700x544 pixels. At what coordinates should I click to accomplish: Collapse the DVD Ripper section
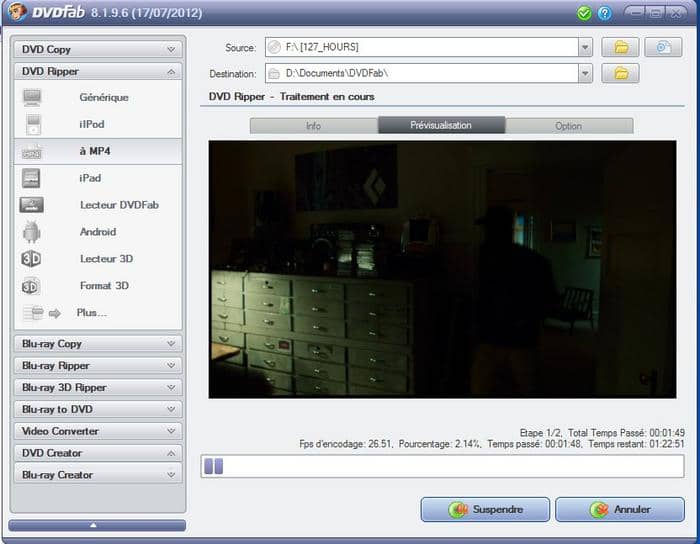[98, 71]
